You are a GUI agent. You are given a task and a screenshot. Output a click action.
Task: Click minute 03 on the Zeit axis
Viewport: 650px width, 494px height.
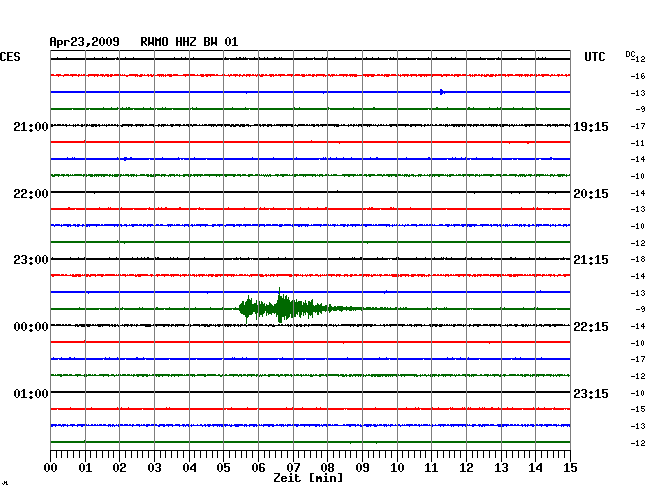coord(154,467)
